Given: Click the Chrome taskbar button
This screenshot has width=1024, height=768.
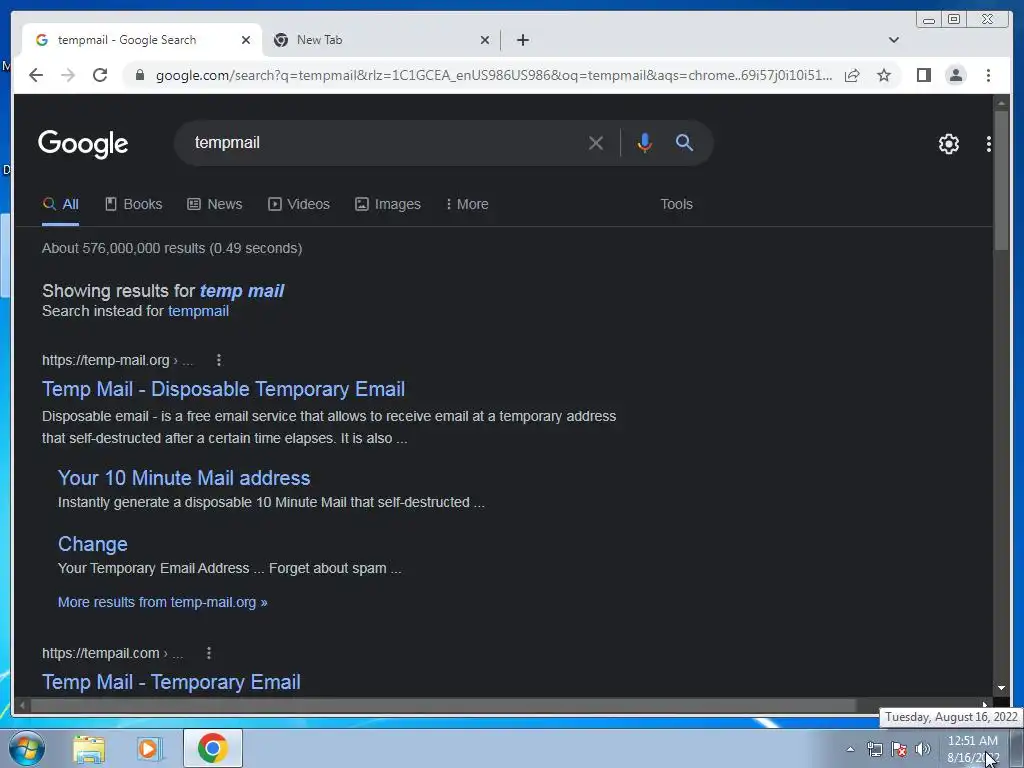Looking at the screenshot, I should [213, 748].
